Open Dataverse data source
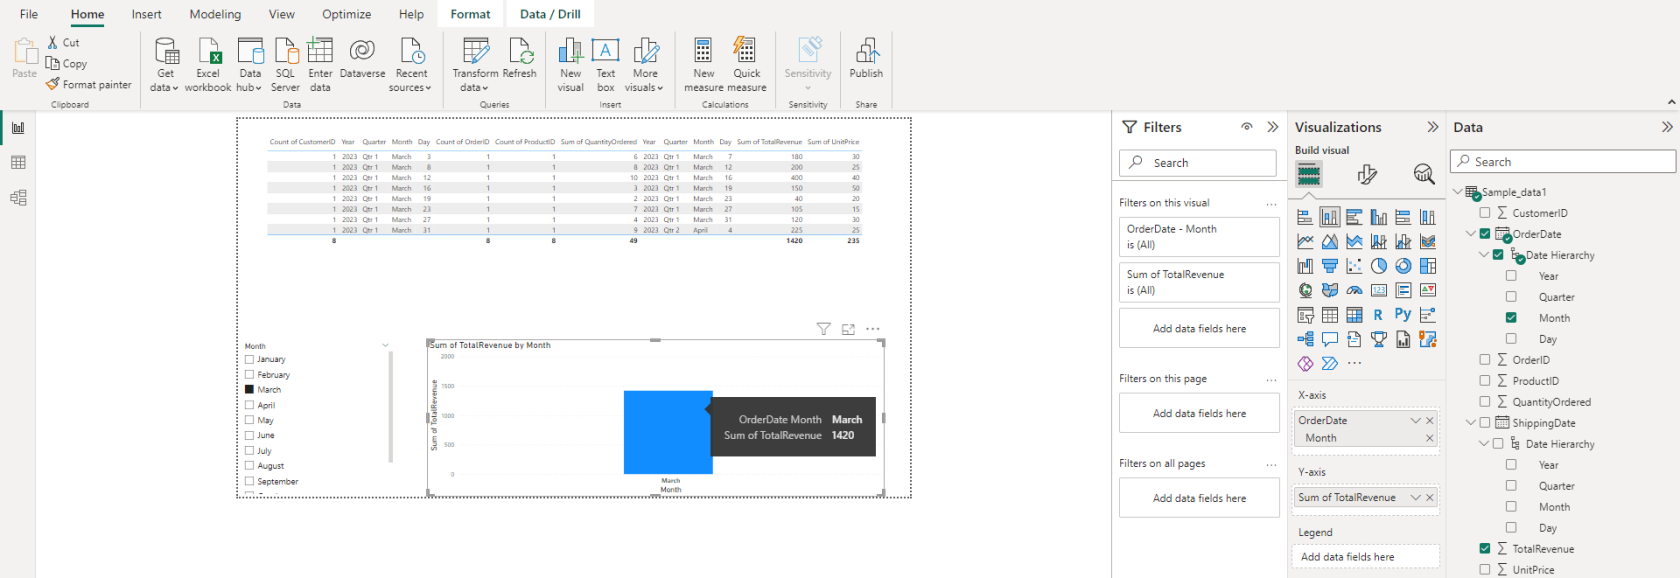 tap(362, 60)
